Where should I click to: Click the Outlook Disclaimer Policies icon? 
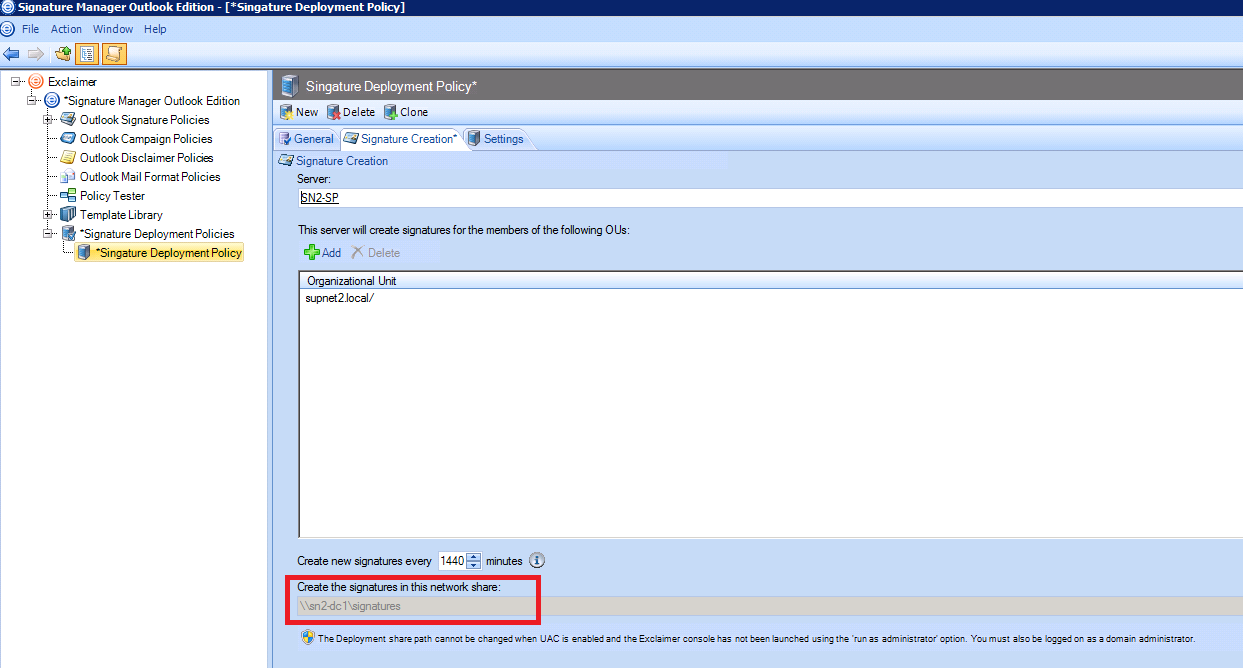[x=68, y=157]
